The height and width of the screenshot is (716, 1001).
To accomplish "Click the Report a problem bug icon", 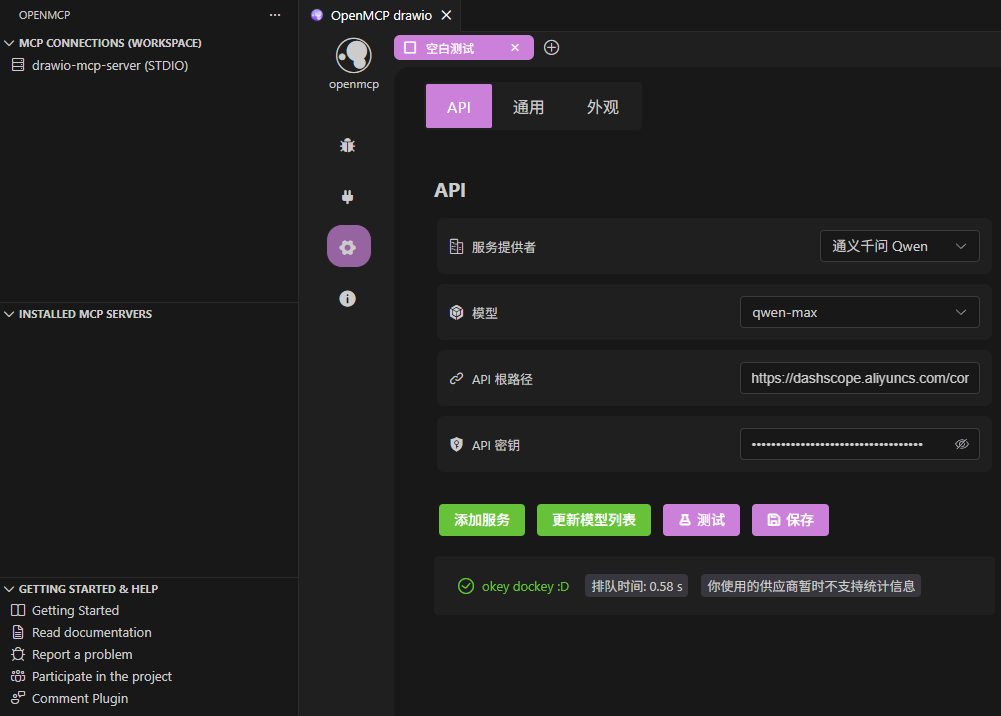I will [x=18, y=655].
